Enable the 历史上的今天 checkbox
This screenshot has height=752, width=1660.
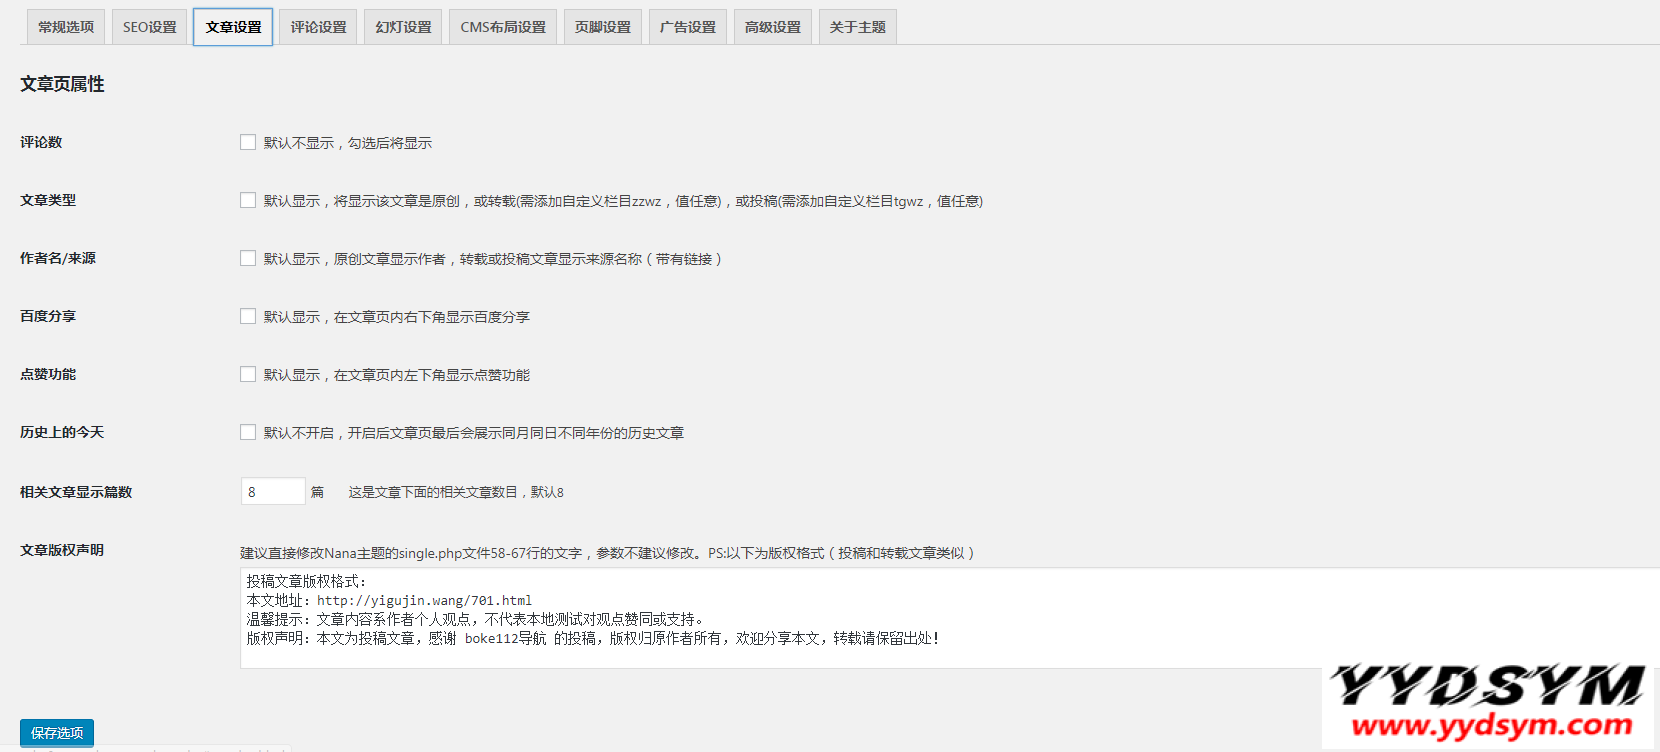tap(248, 432)
